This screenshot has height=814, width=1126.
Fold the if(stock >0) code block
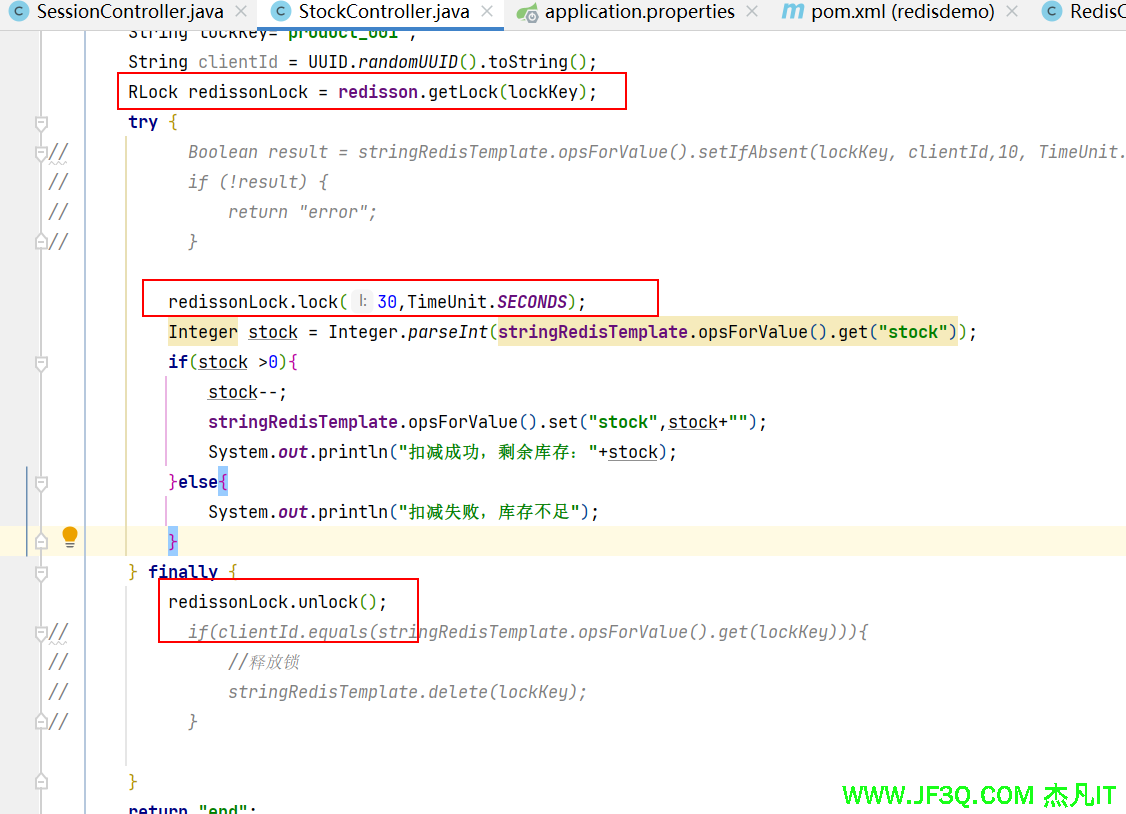(x=41, y=362)
